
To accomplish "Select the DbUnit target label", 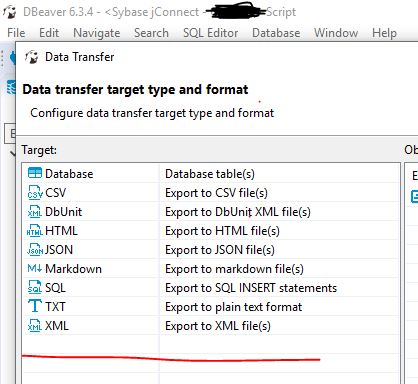I will pyautogui.click(x=64, y=212).
